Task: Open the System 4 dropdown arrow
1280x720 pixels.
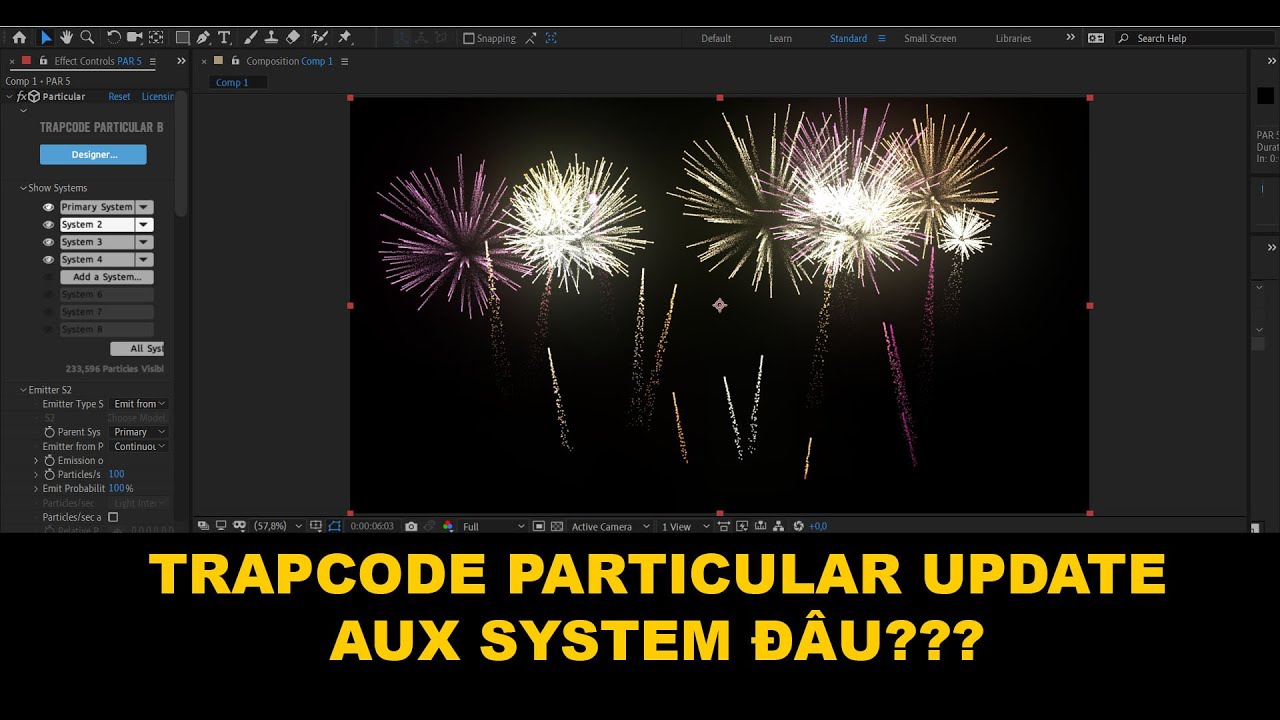Action: [x=144, y=260]
